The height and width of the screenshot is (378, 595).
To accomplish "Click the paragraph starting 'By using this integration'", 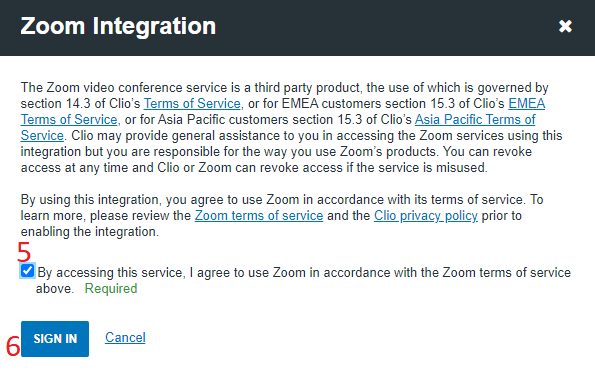I will point(282,216).
